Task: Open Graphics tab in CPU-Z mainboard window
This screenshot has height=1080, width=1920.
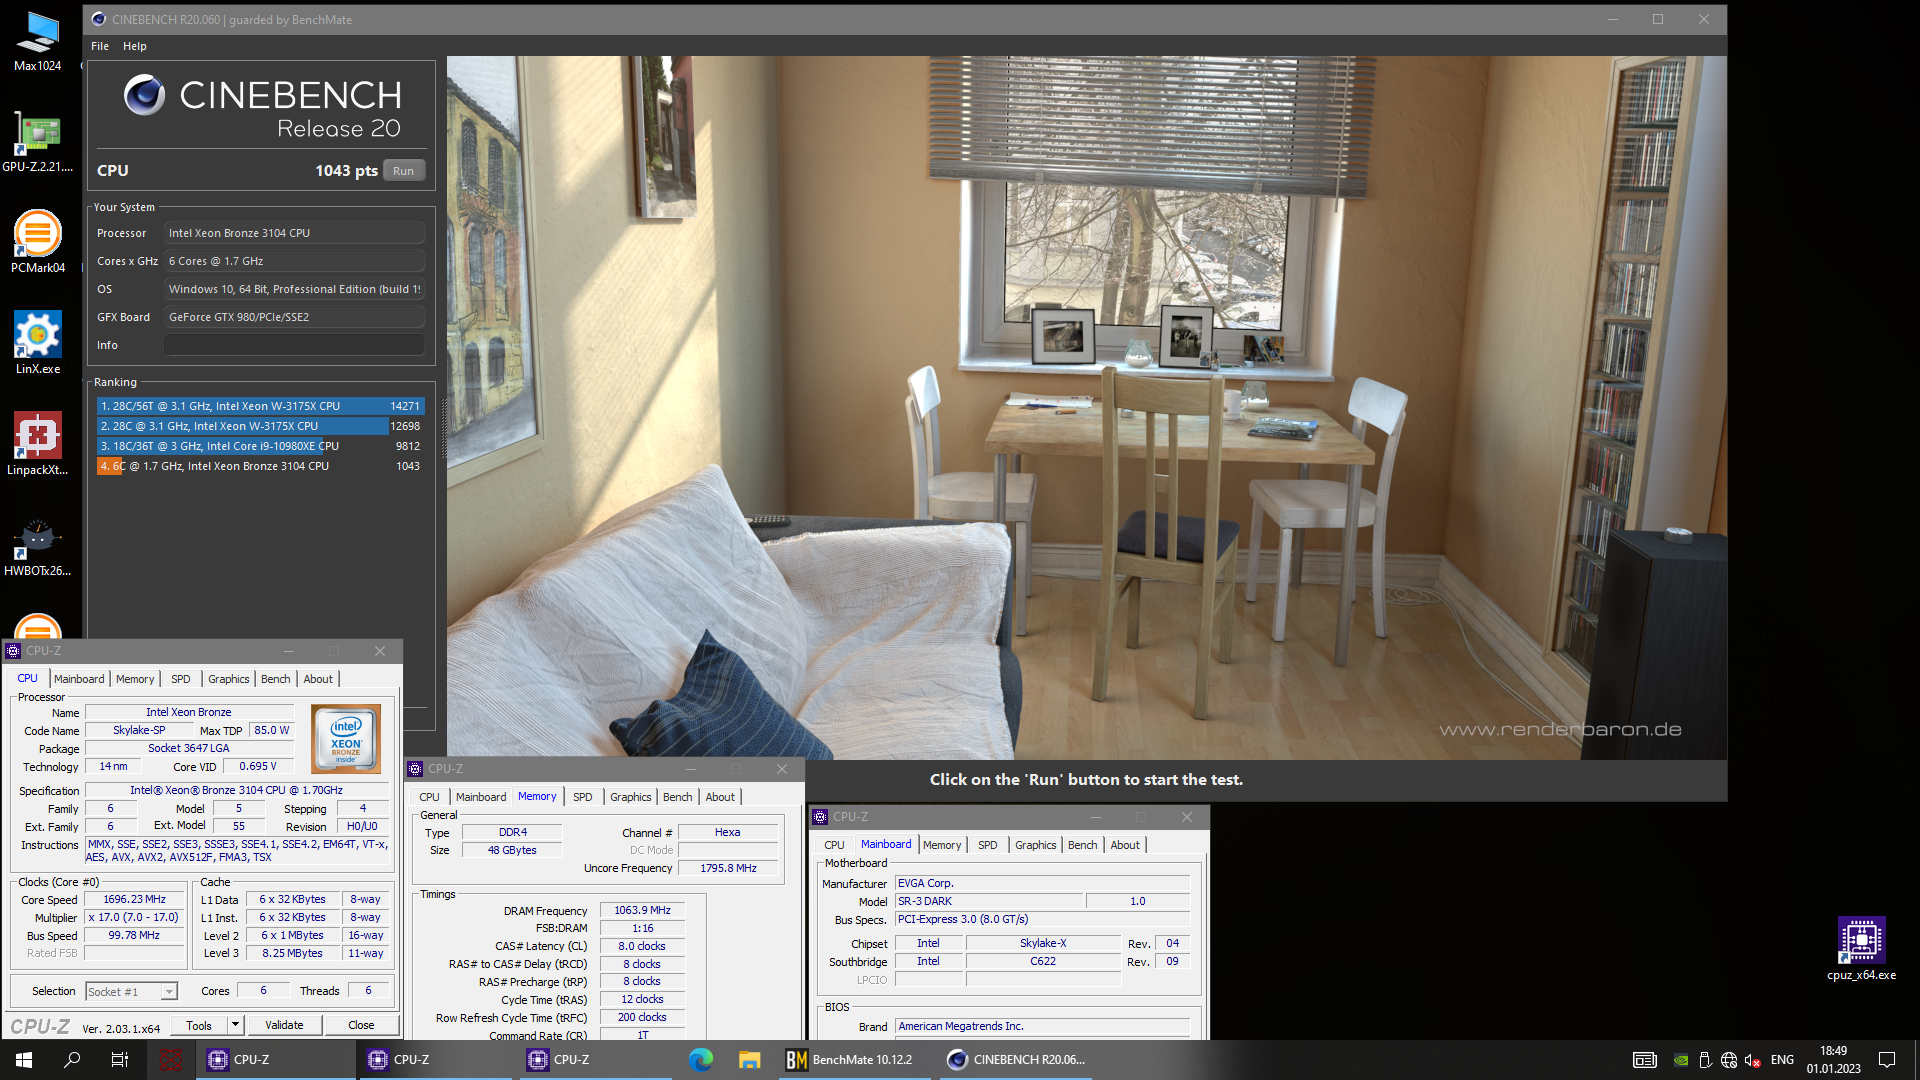Action: coord(1036,845)
